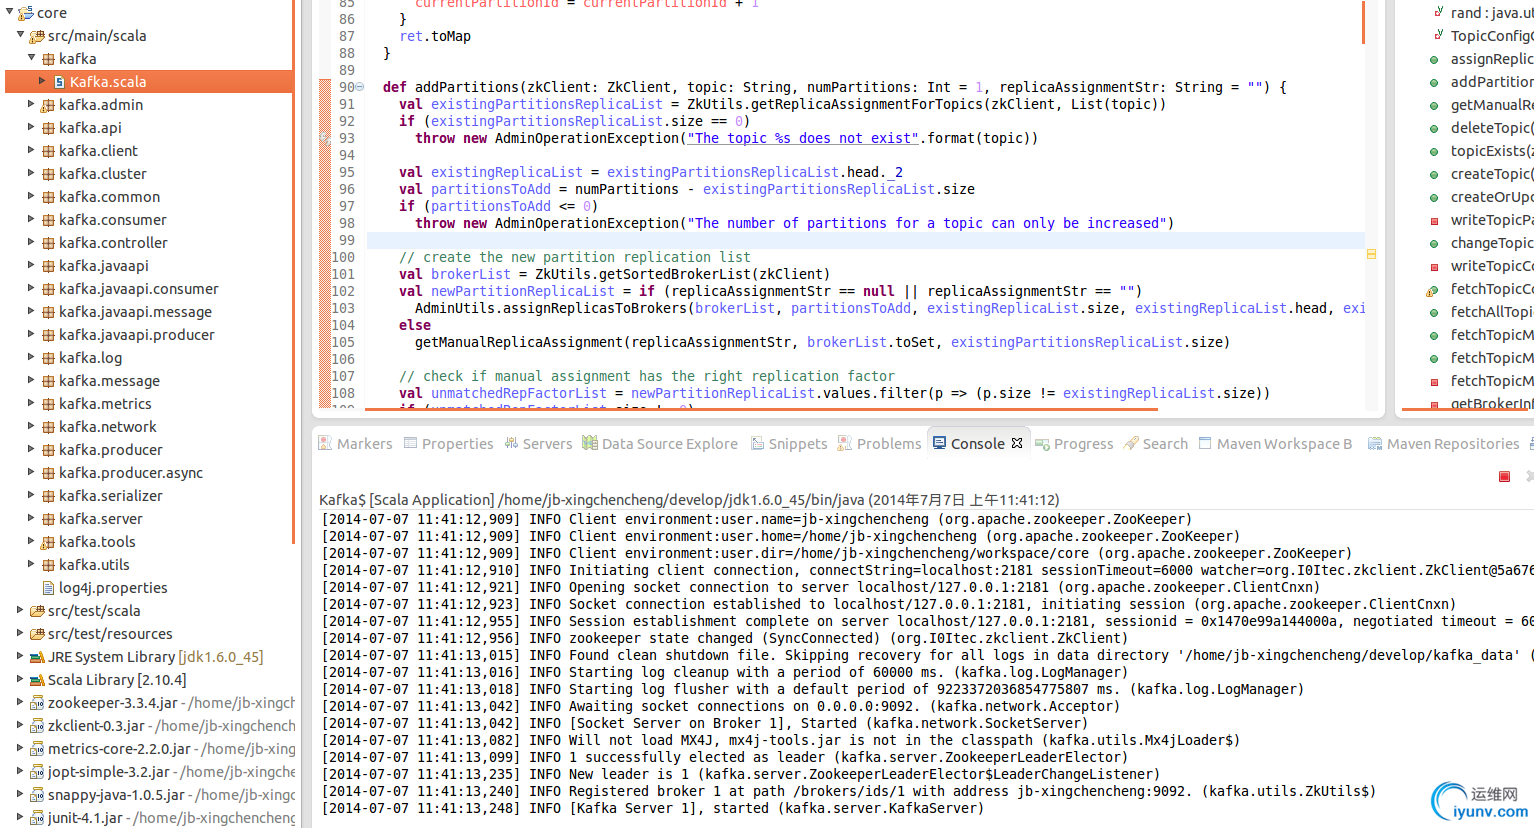Click the kafka.api package icon
1534x828 pixels.
[x=48, y=128]
